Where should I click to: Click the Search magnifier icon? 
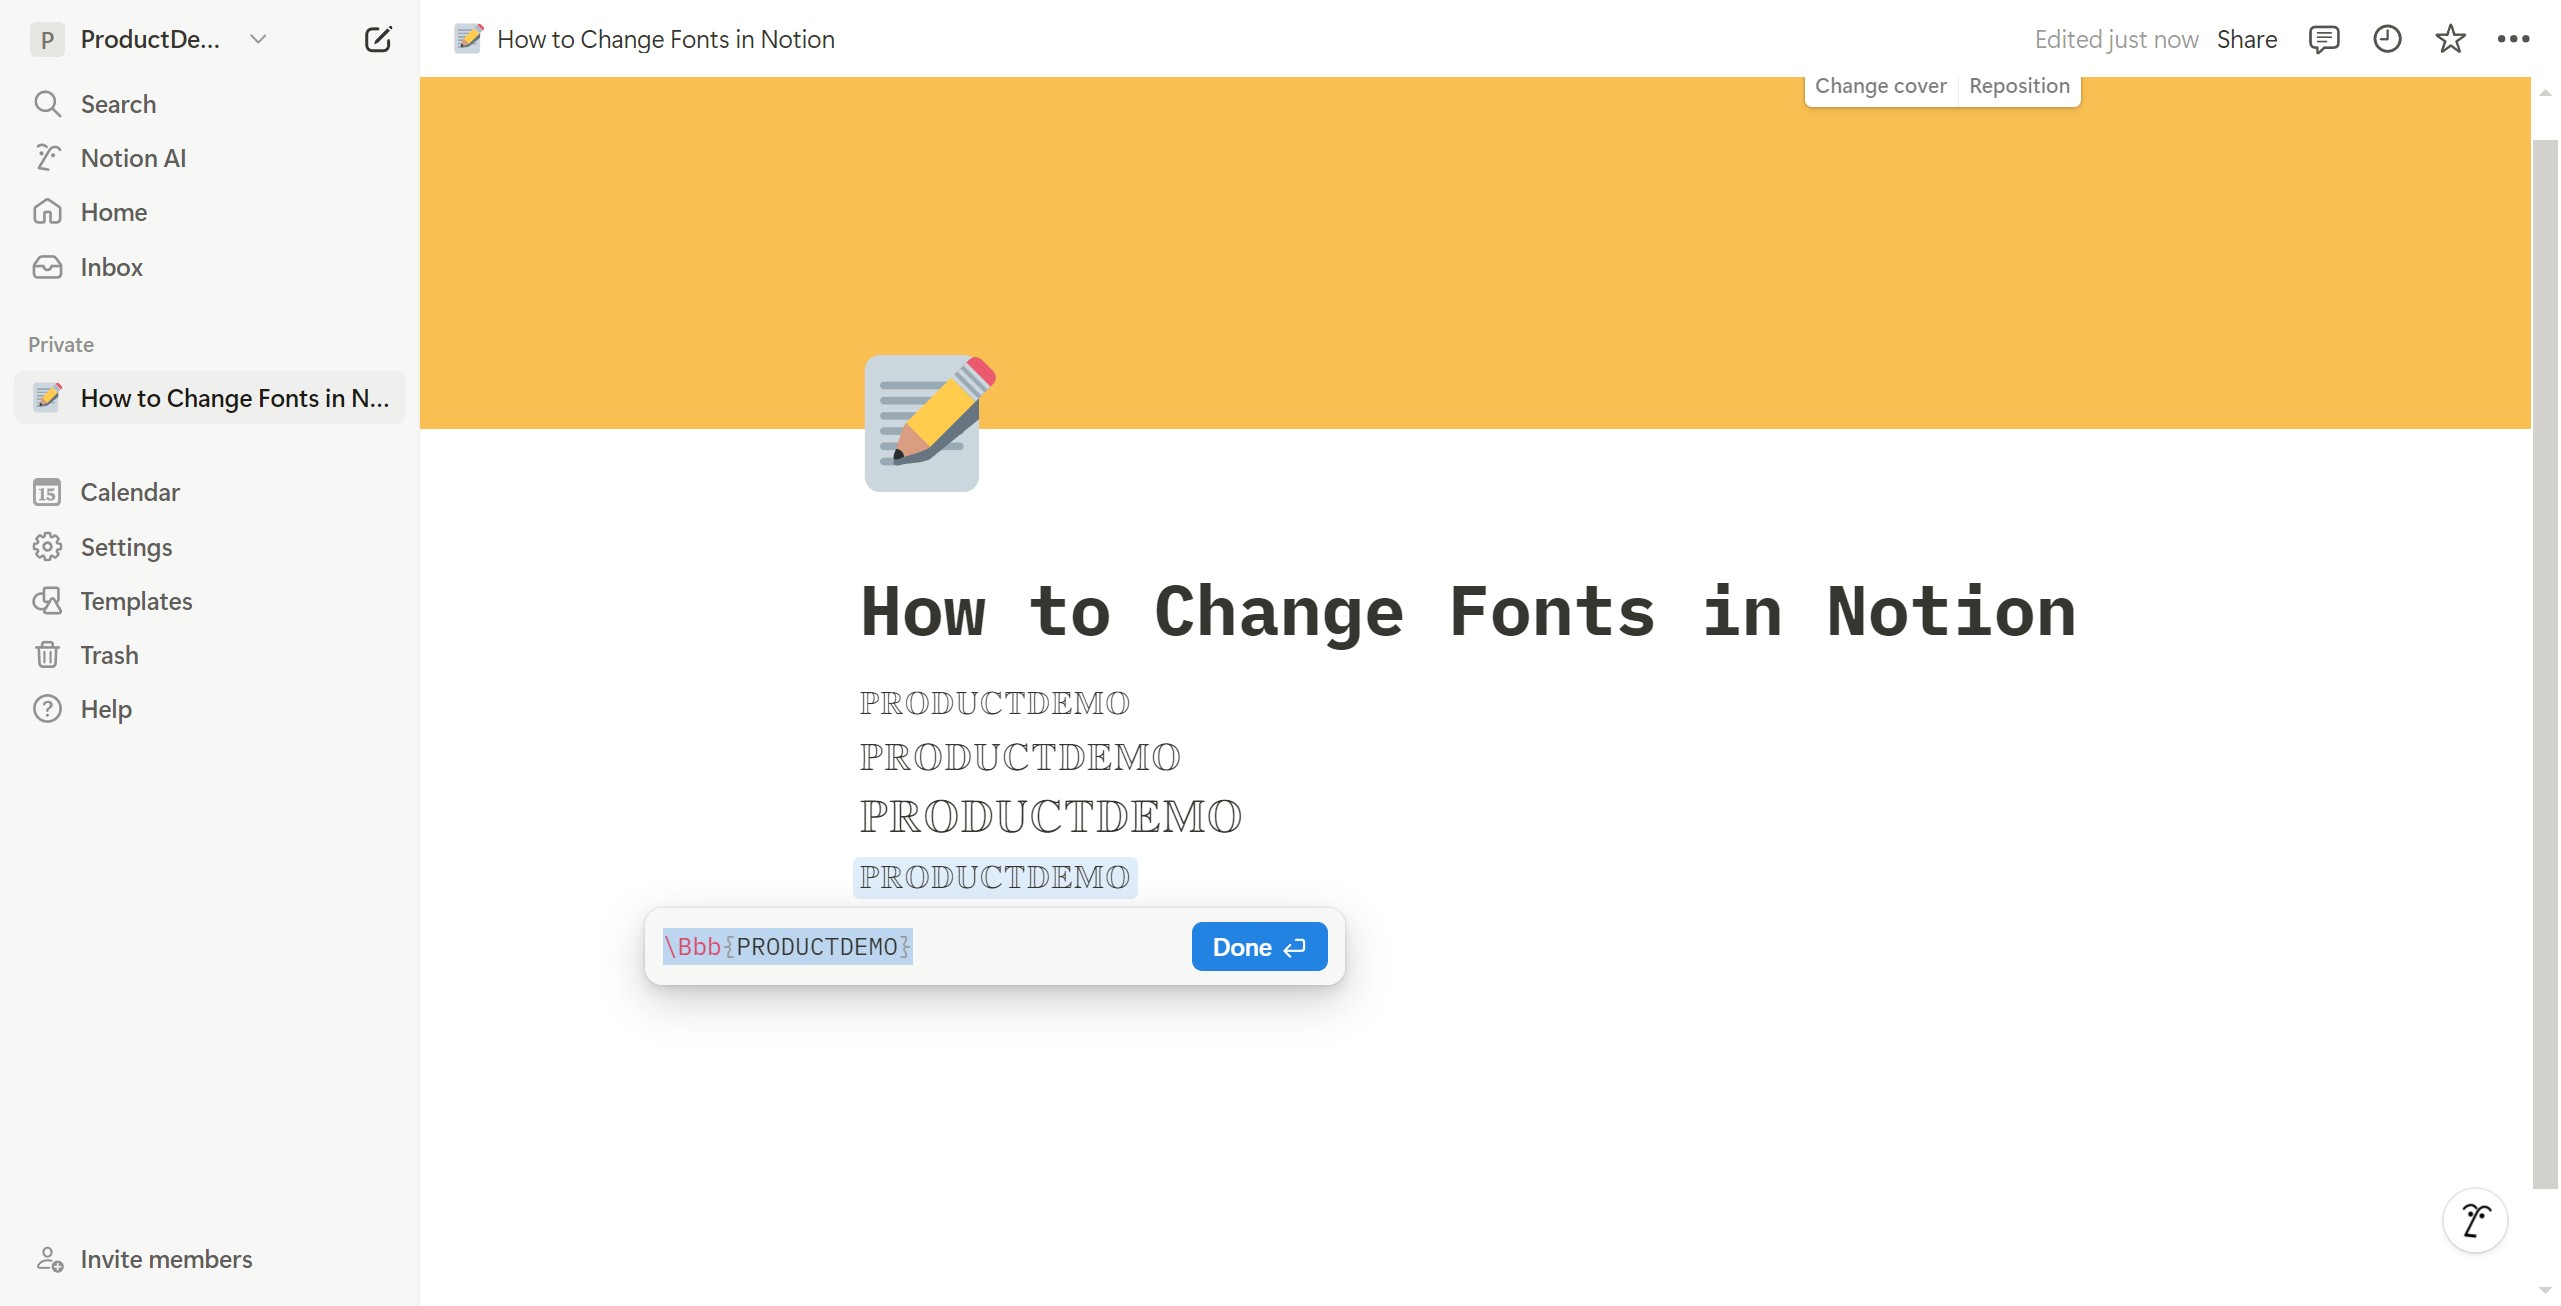[47, 104]
